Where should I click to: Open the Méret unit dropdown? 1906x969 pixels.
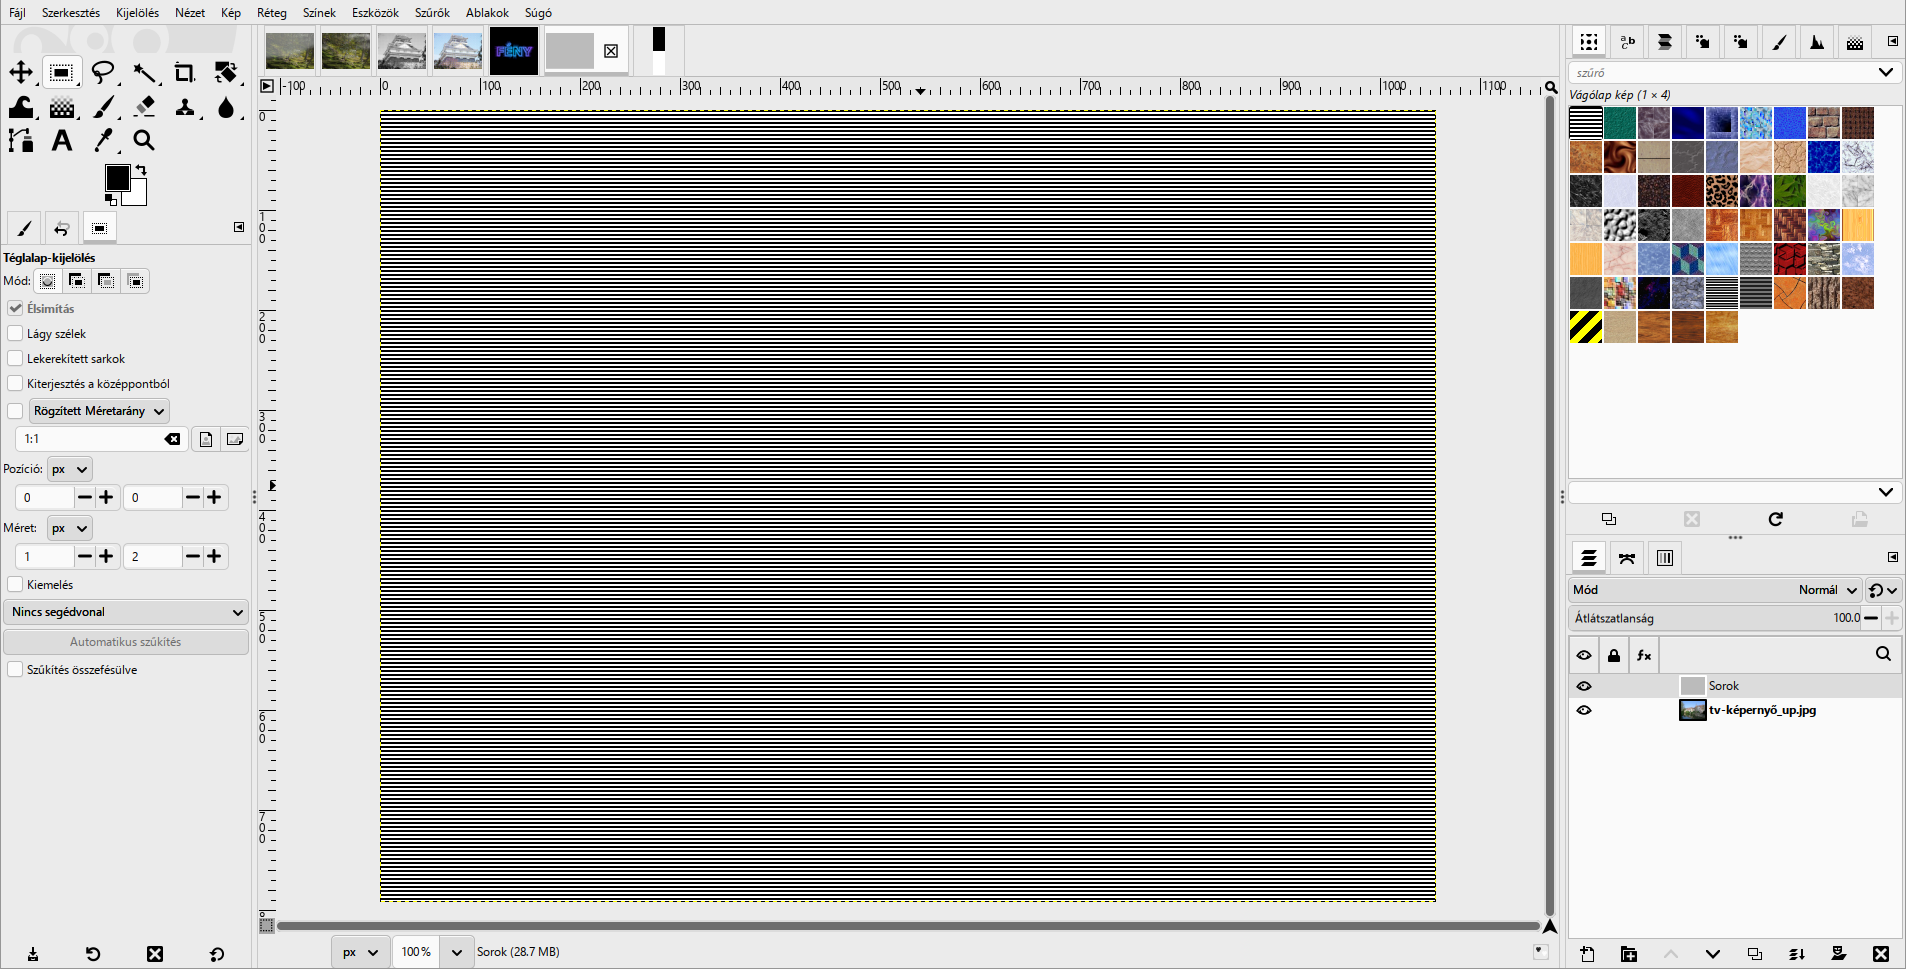70,528
